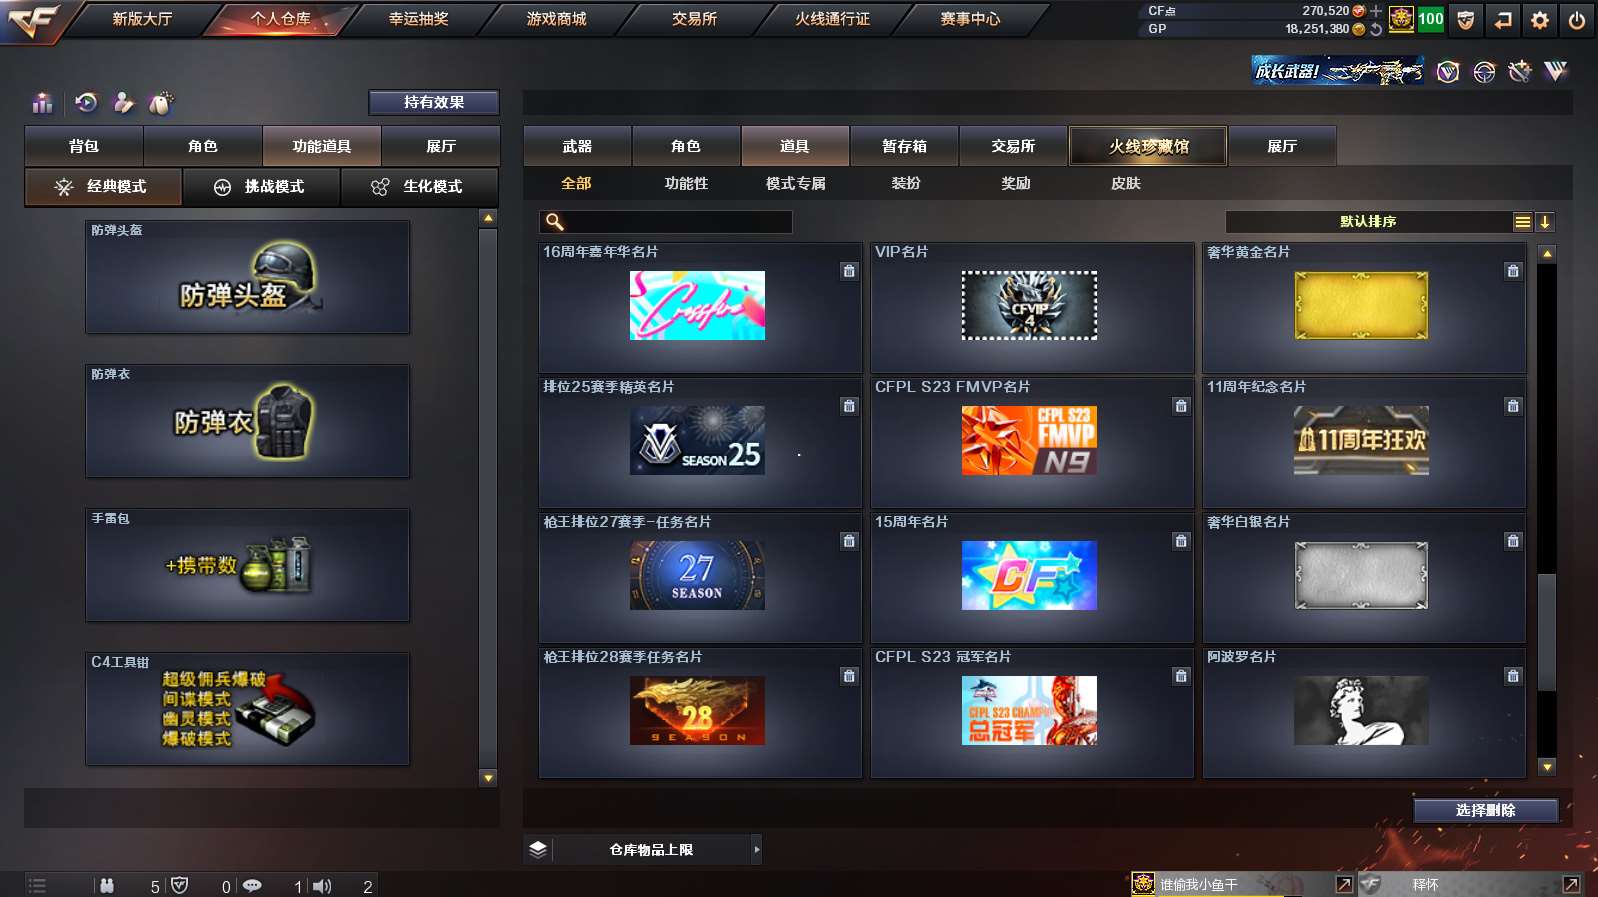Click trash icon on 奢华黄金名片
The height and width of the screenshot is (897, 1598).
click(x=1513, y=271)
